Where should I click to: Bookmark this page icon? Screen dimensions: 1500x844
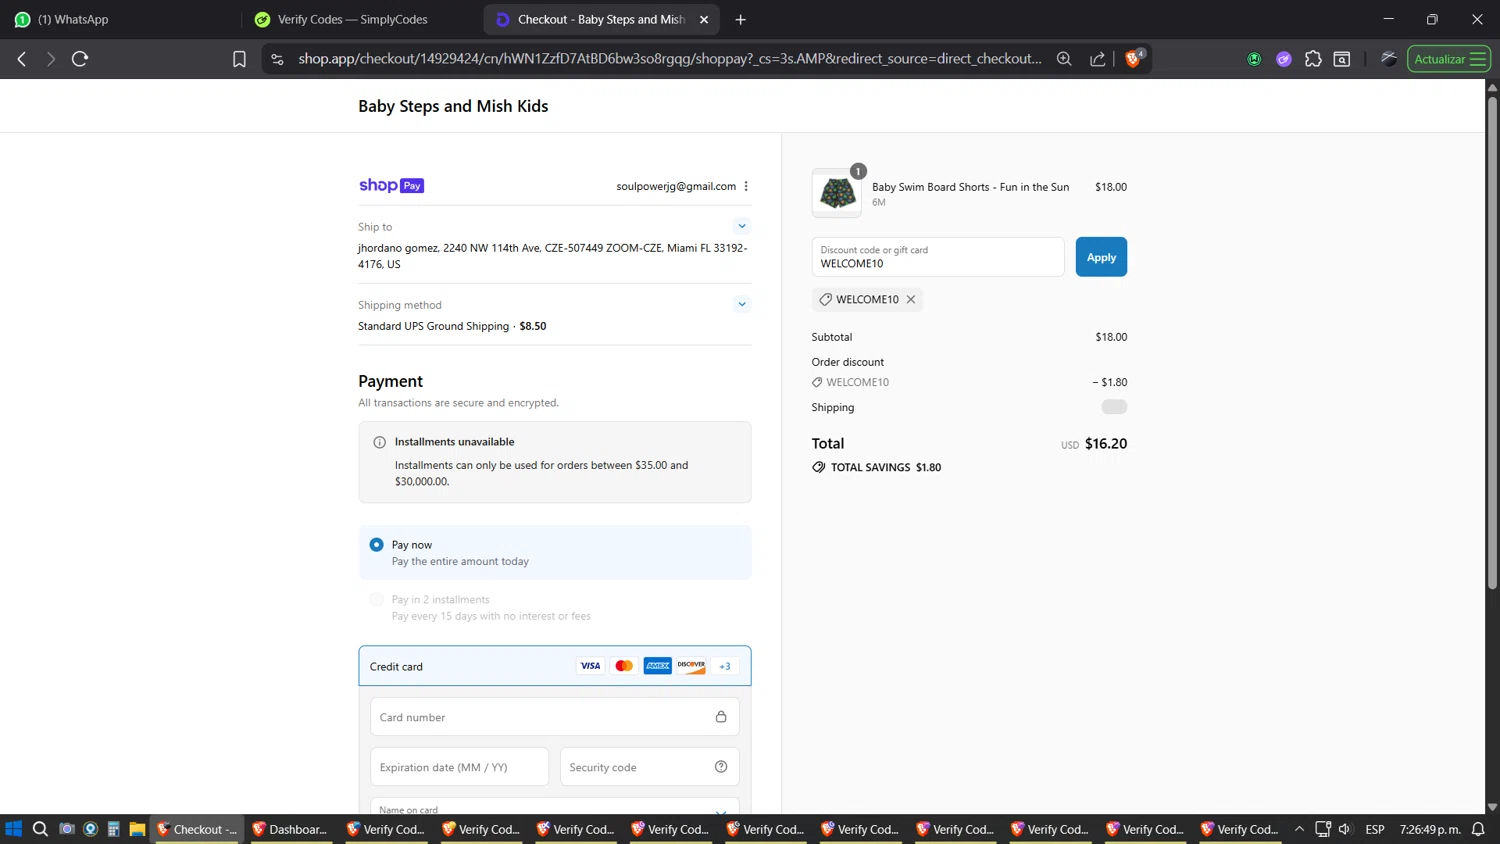[x=239, y=59]
